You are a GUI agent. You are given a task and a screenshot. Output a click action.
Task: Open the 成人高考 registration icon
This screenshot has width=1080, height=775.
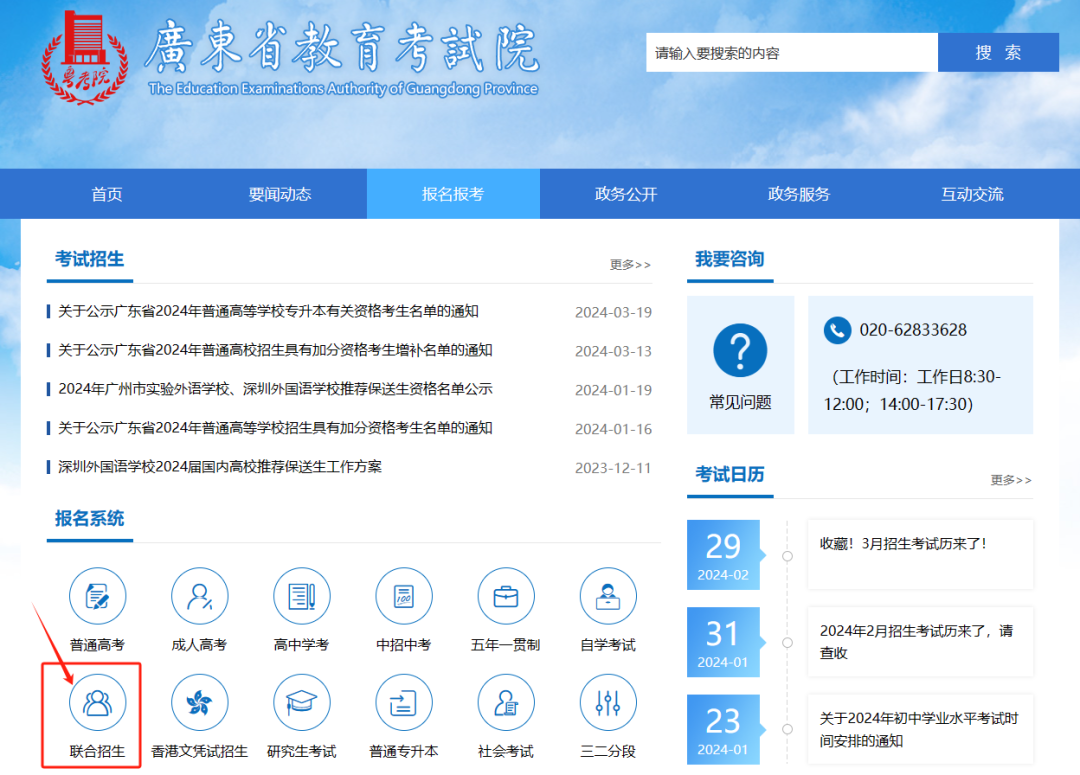point(199,597)
